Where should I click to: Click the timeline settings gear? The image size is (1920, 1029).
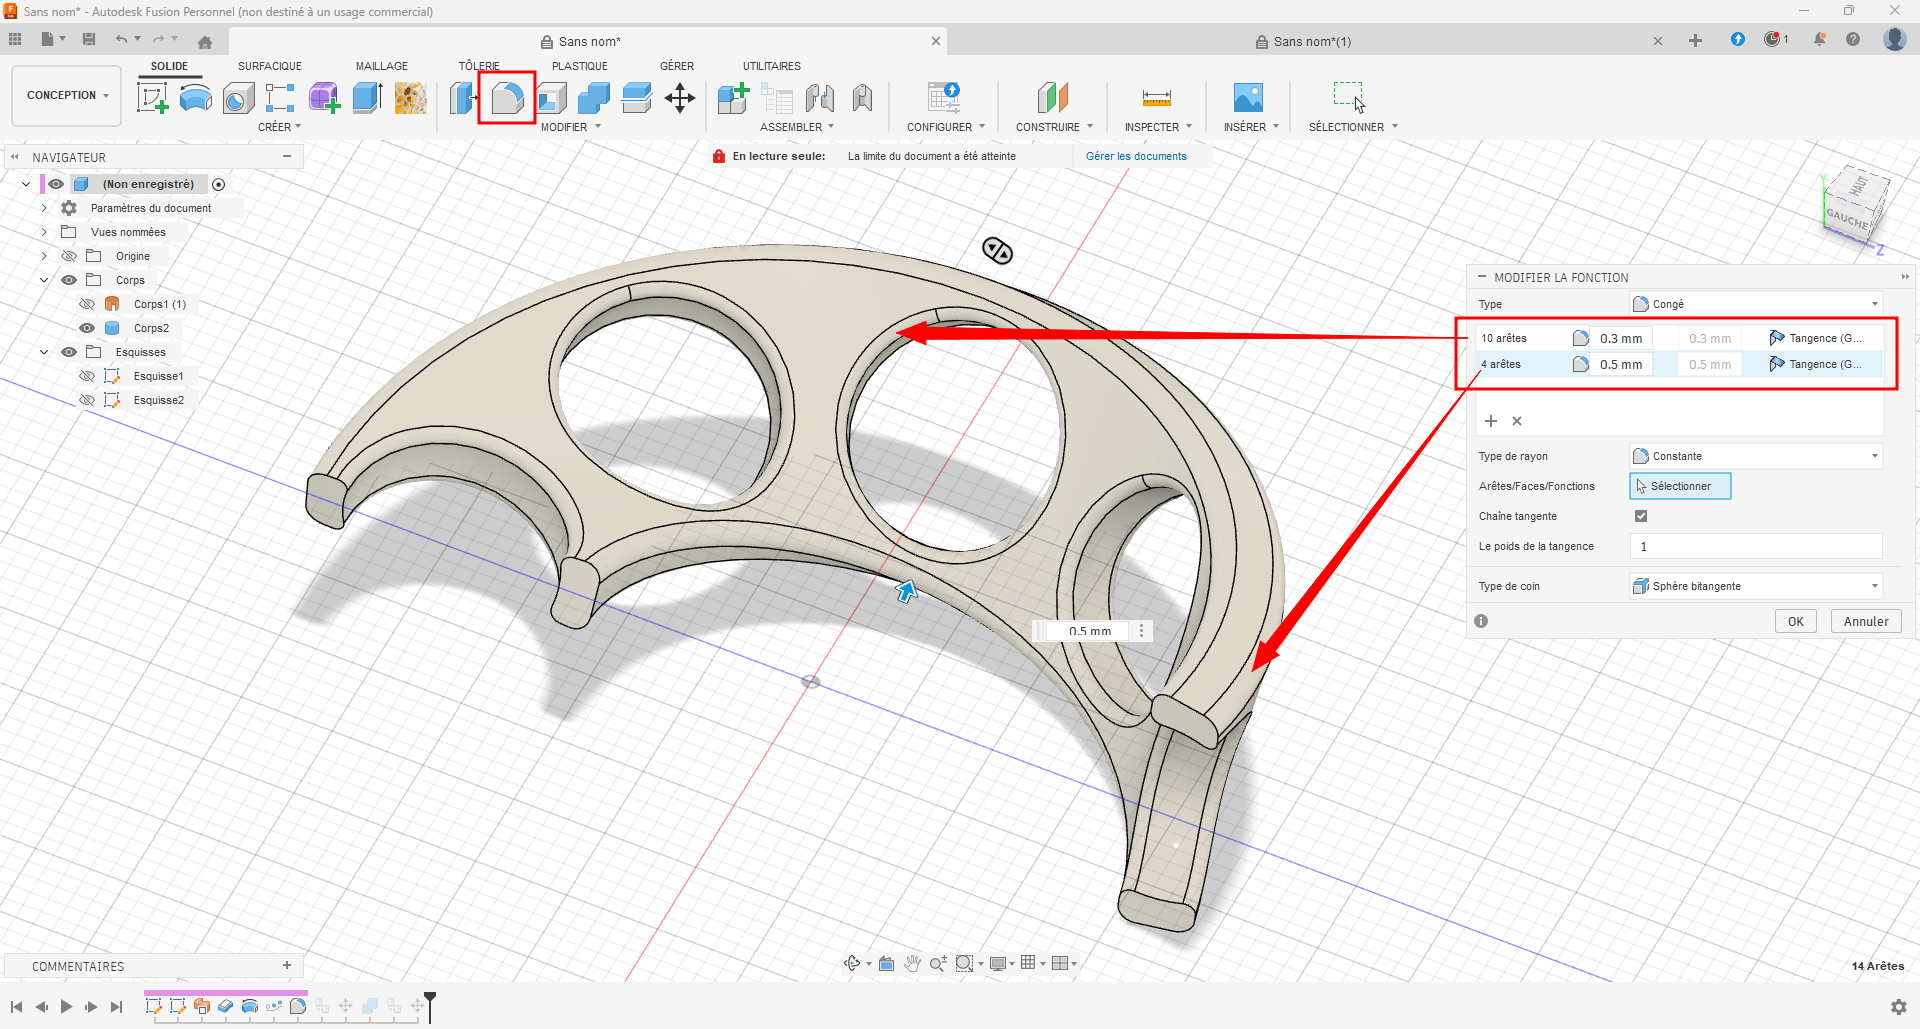tap(1898, 1007)
